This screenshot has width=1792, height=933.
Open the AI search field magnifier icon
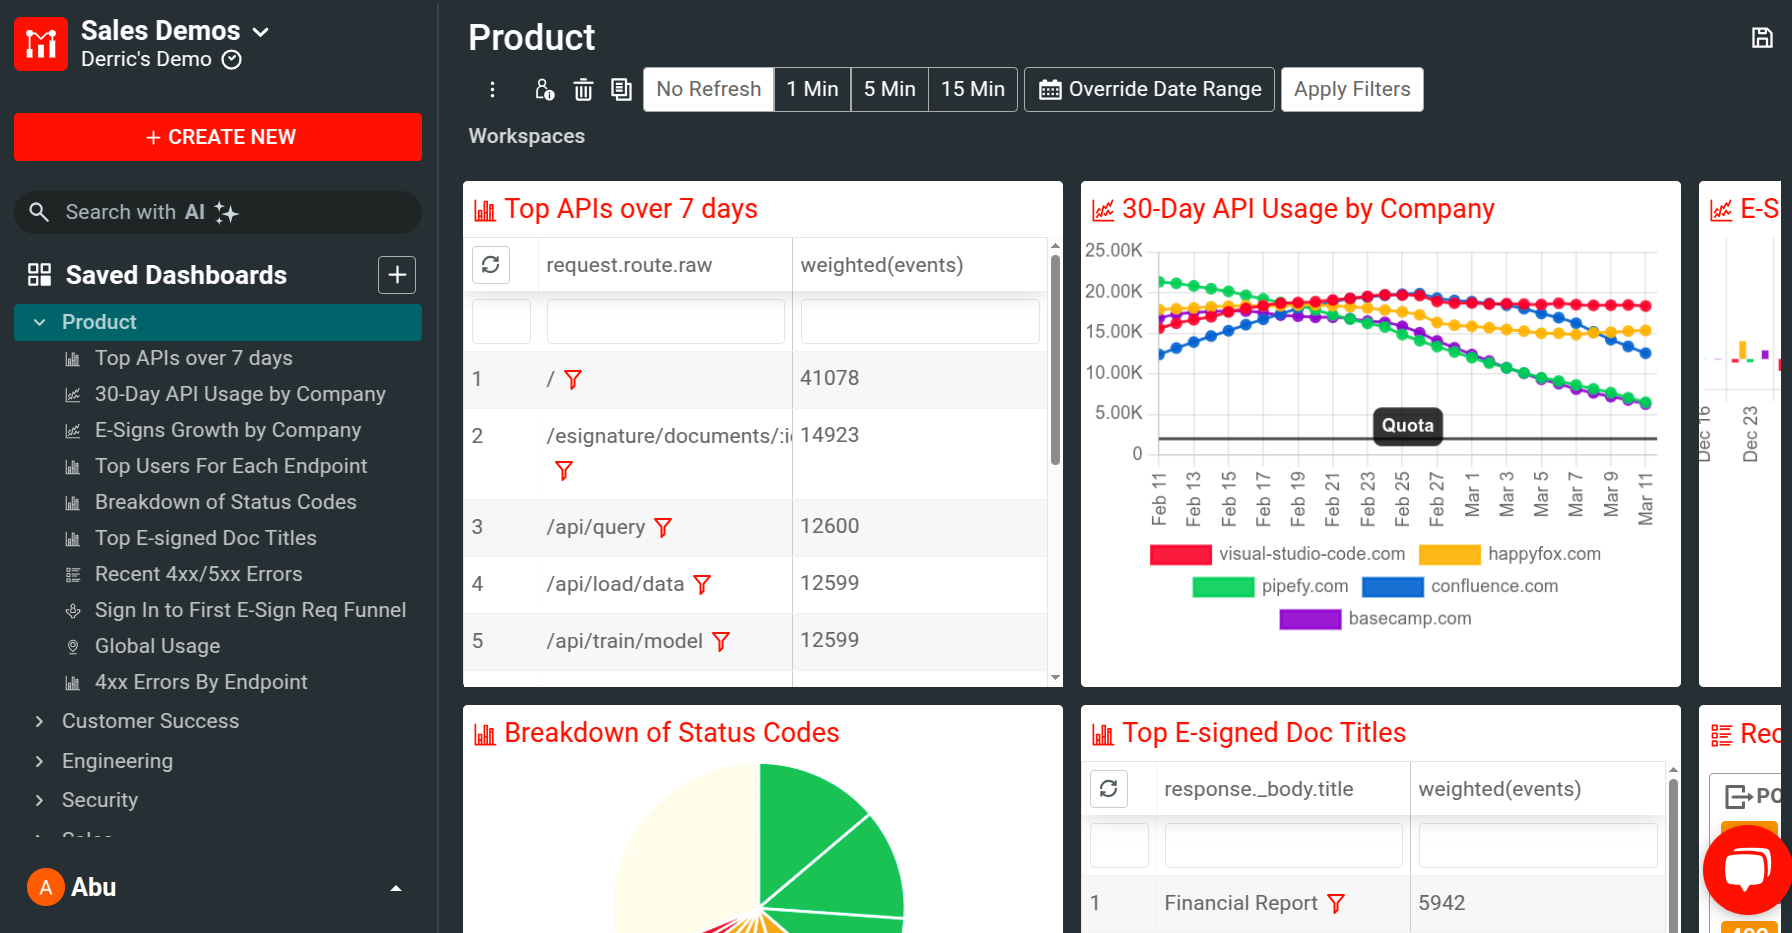39,212
